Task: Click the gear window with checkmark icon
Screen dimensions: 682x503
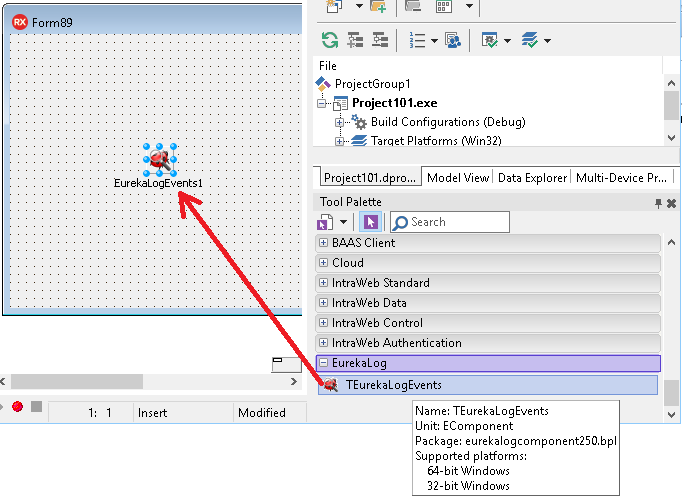Action: click(x=490, y=40)
